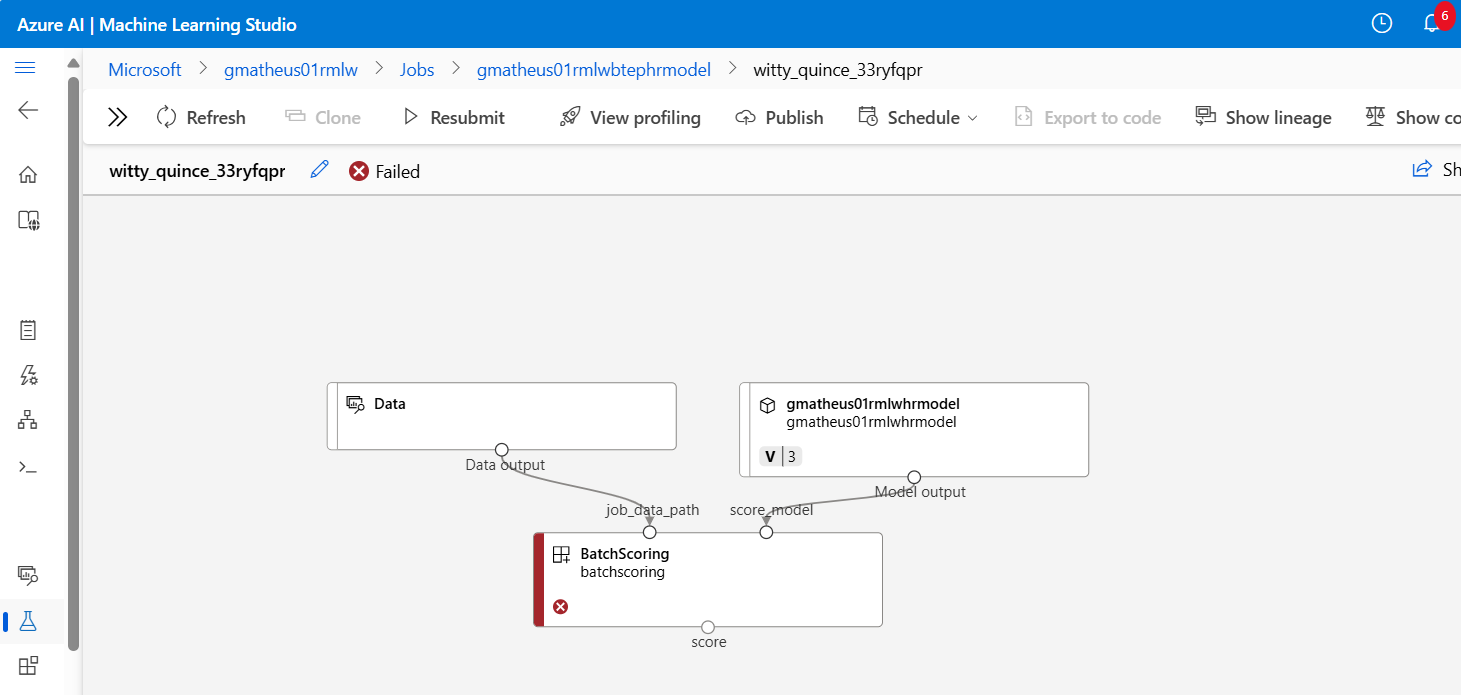Open gmatheus01rmlwbtephrmodel breadcrumb
Viewport: 1461px width, 695px height.
(x=594, y=70)
